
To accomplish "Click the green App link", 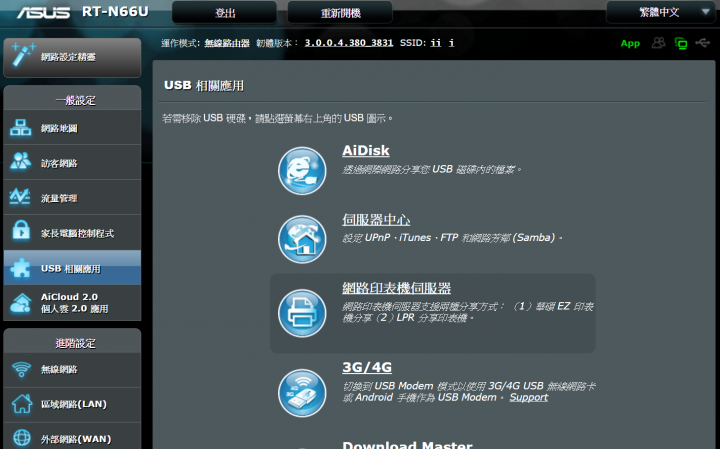I will (x=630, y=44).
